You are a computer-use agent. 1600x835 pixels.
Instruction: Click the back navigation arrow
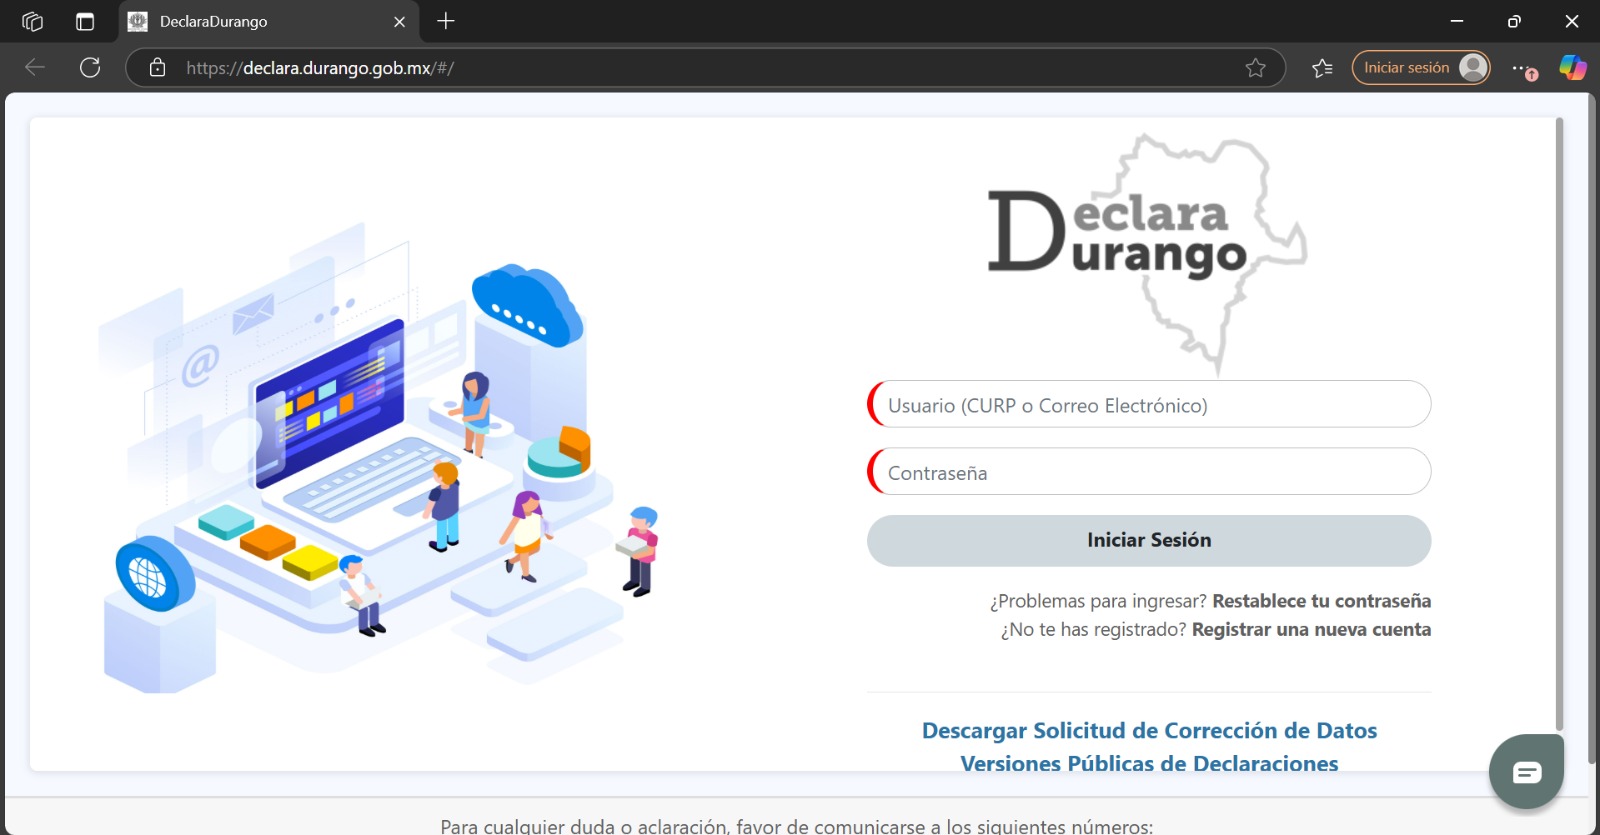point(35,68)
